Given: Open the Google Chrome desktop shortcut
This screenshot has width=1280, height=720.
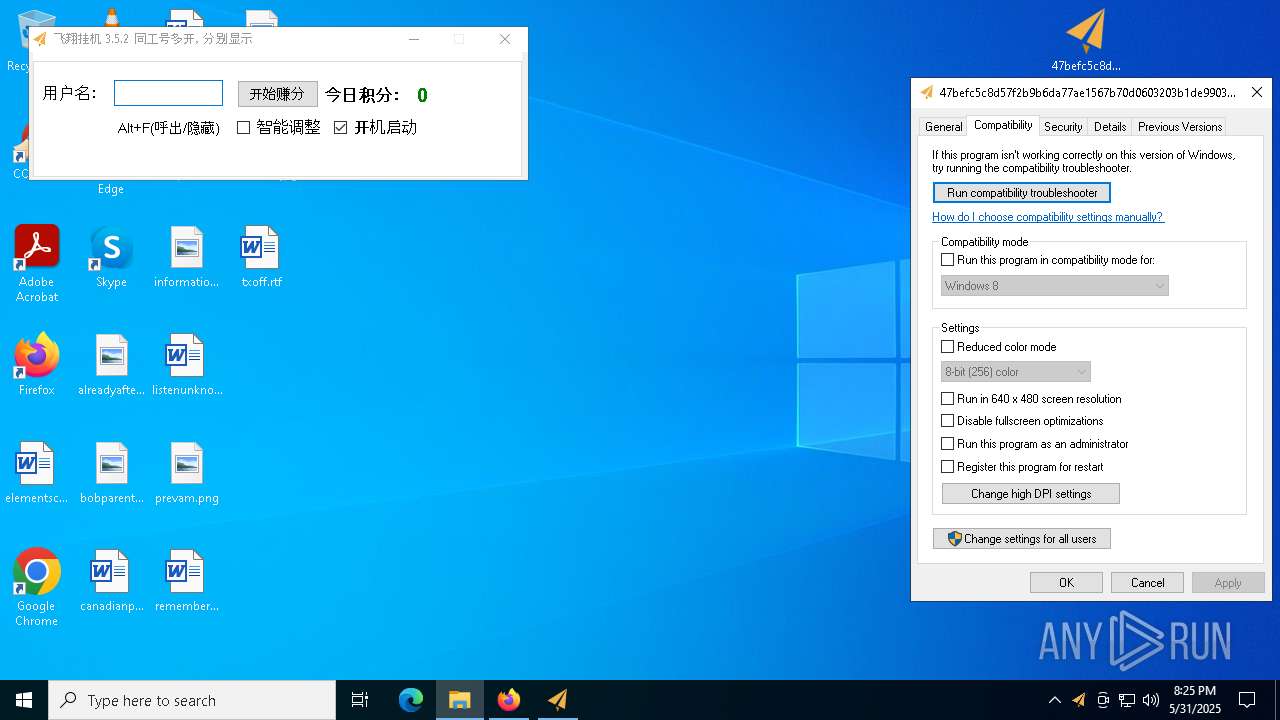Looking at the screenshot, I should coord(37,587).
